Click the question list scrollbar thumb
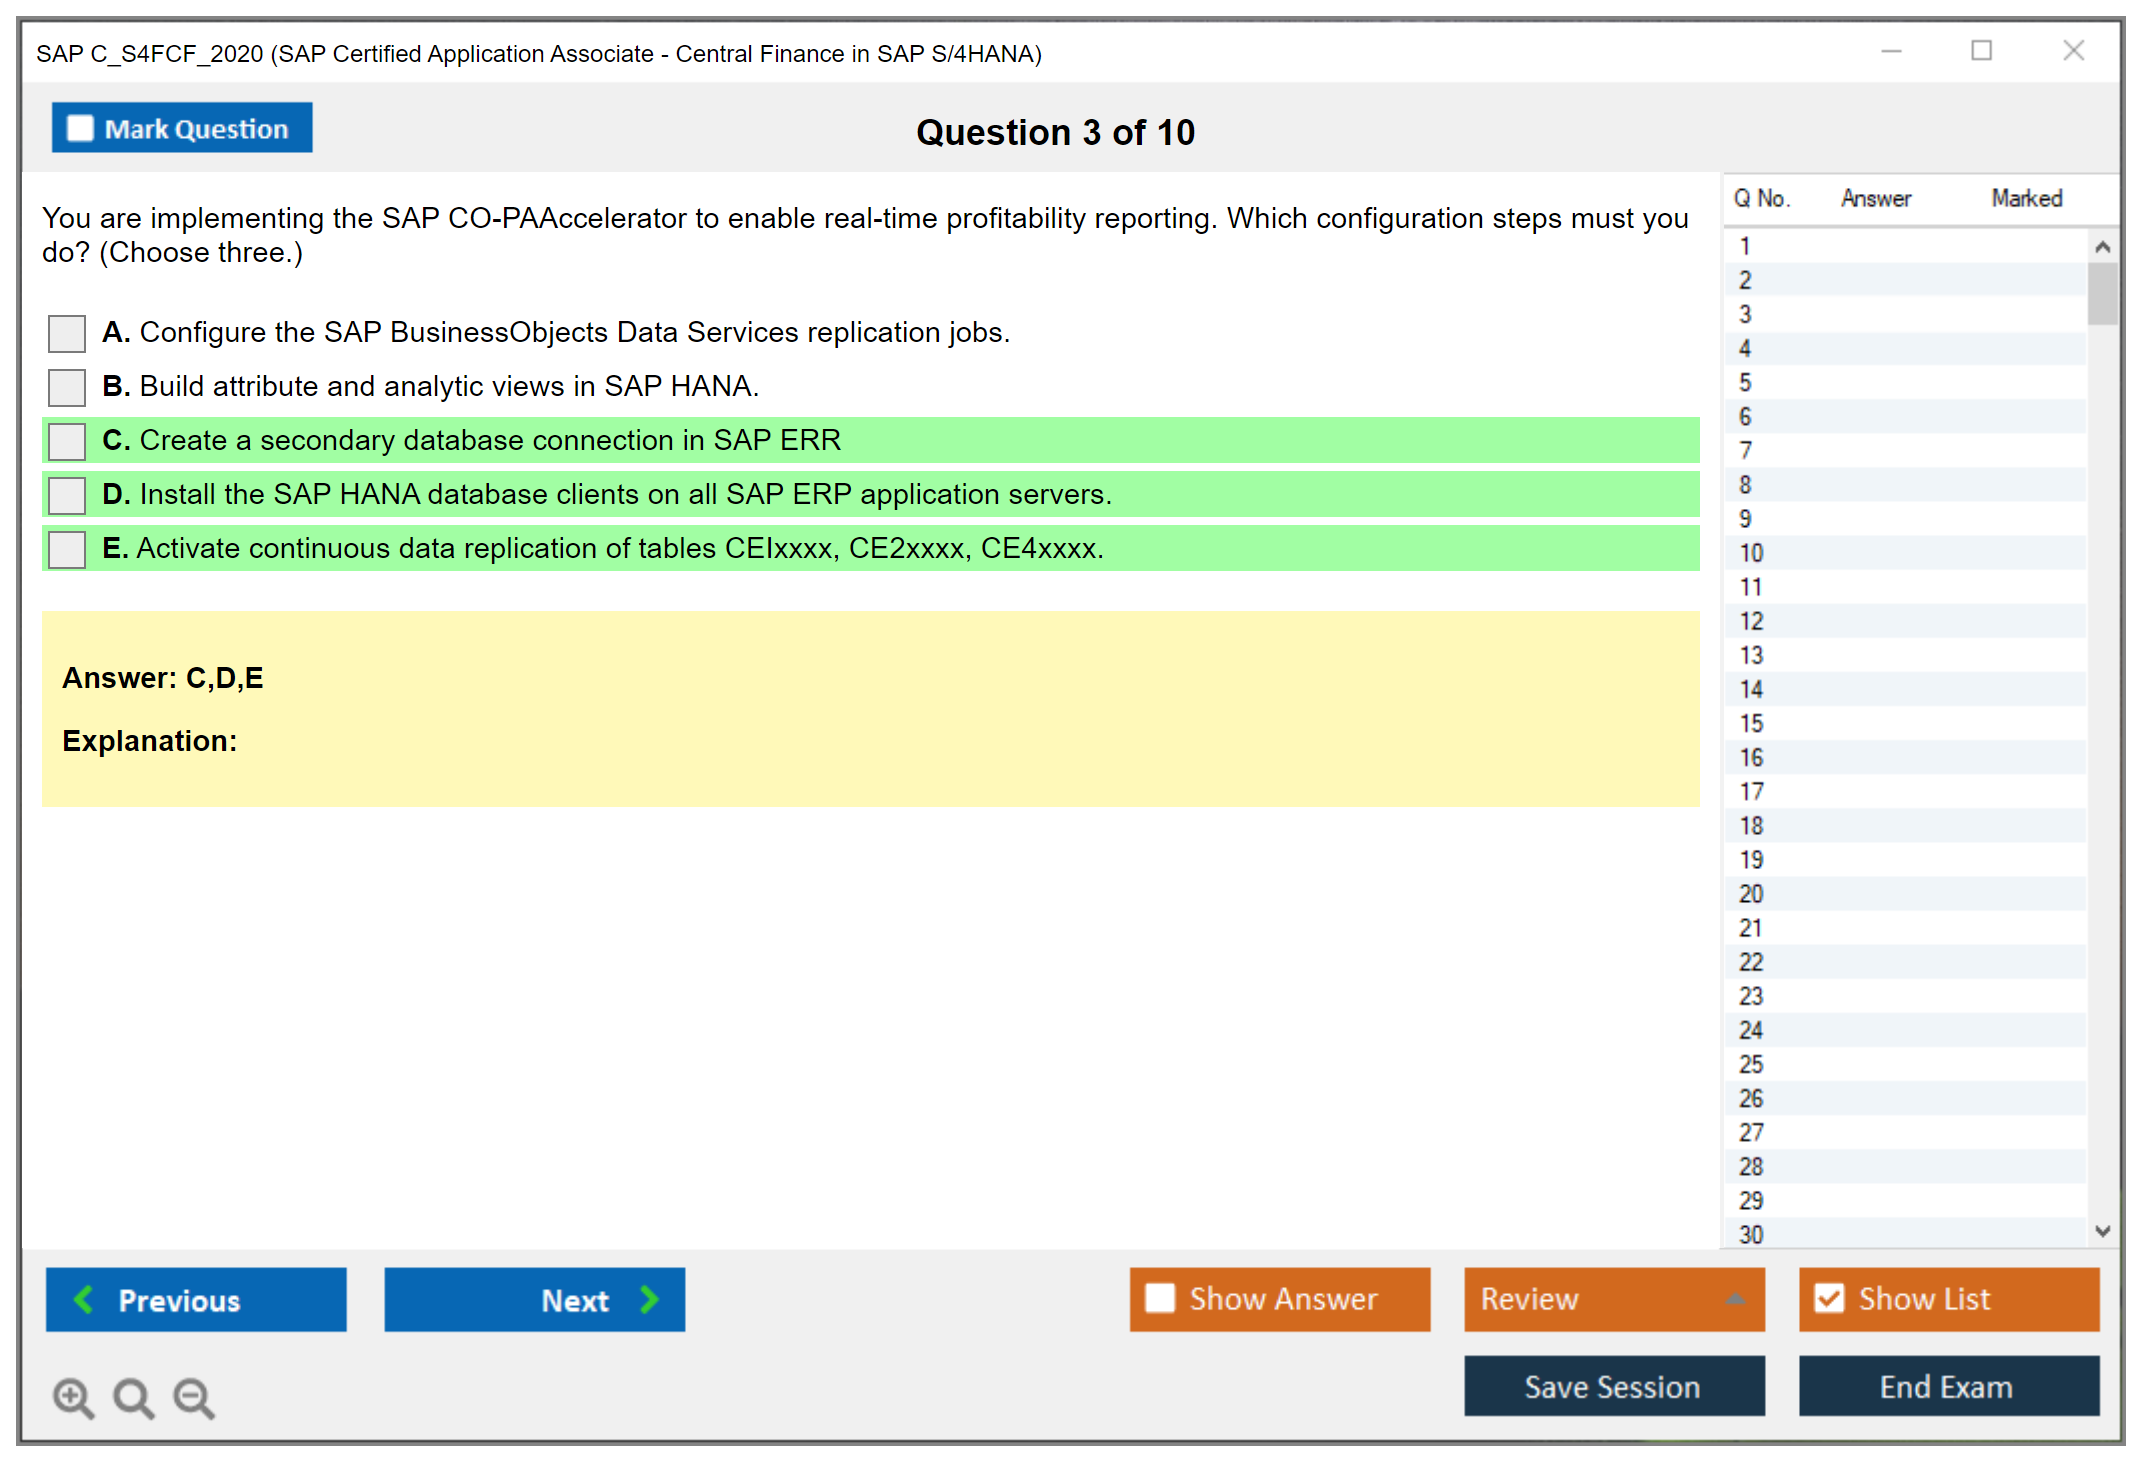The image size is (2150, 1470). click(2102, 293)
